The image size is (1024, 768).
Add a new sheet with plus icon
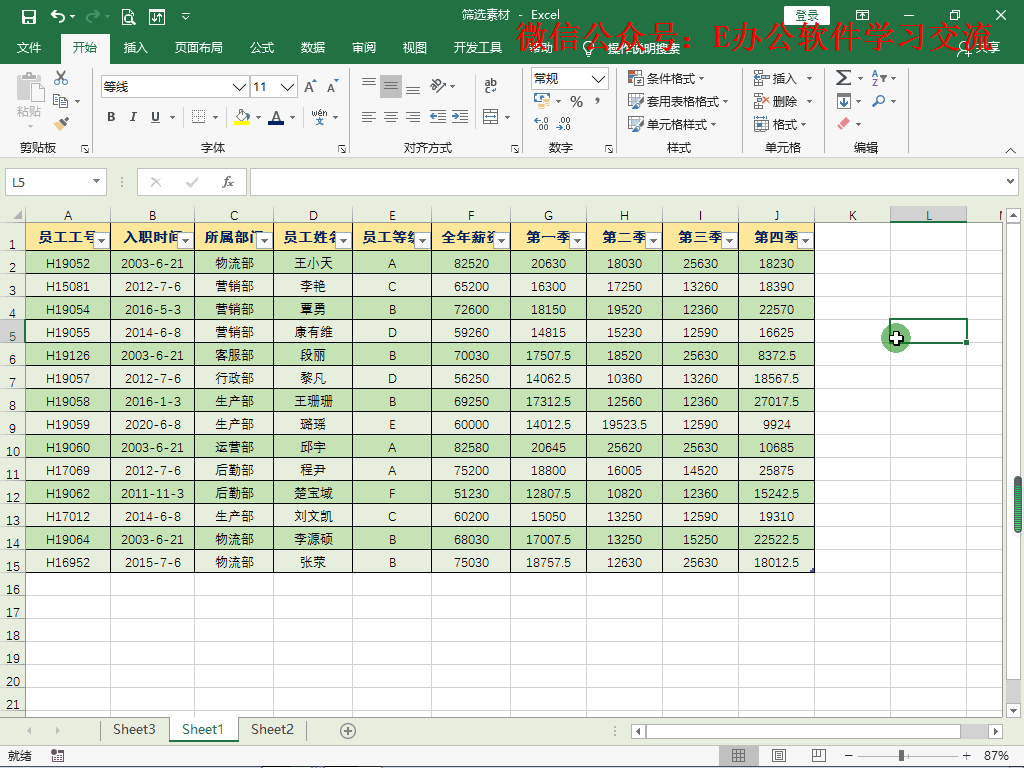click(348, 731)
